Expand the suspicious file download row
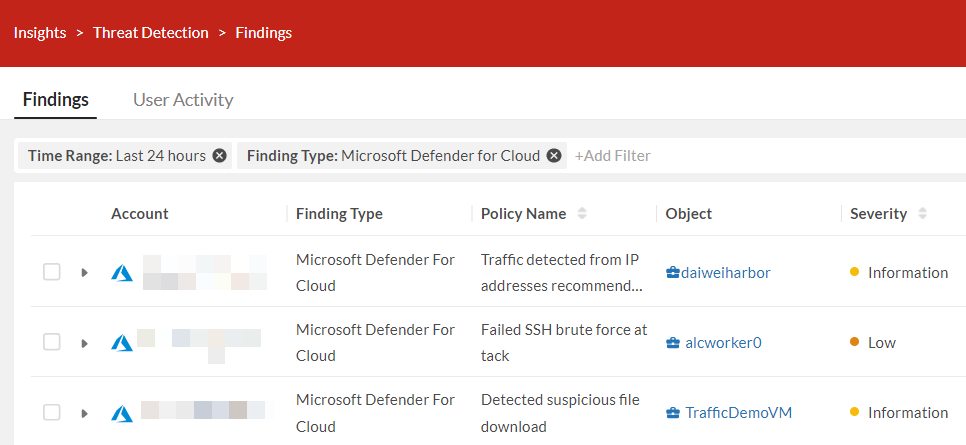 tap(85, 412)
